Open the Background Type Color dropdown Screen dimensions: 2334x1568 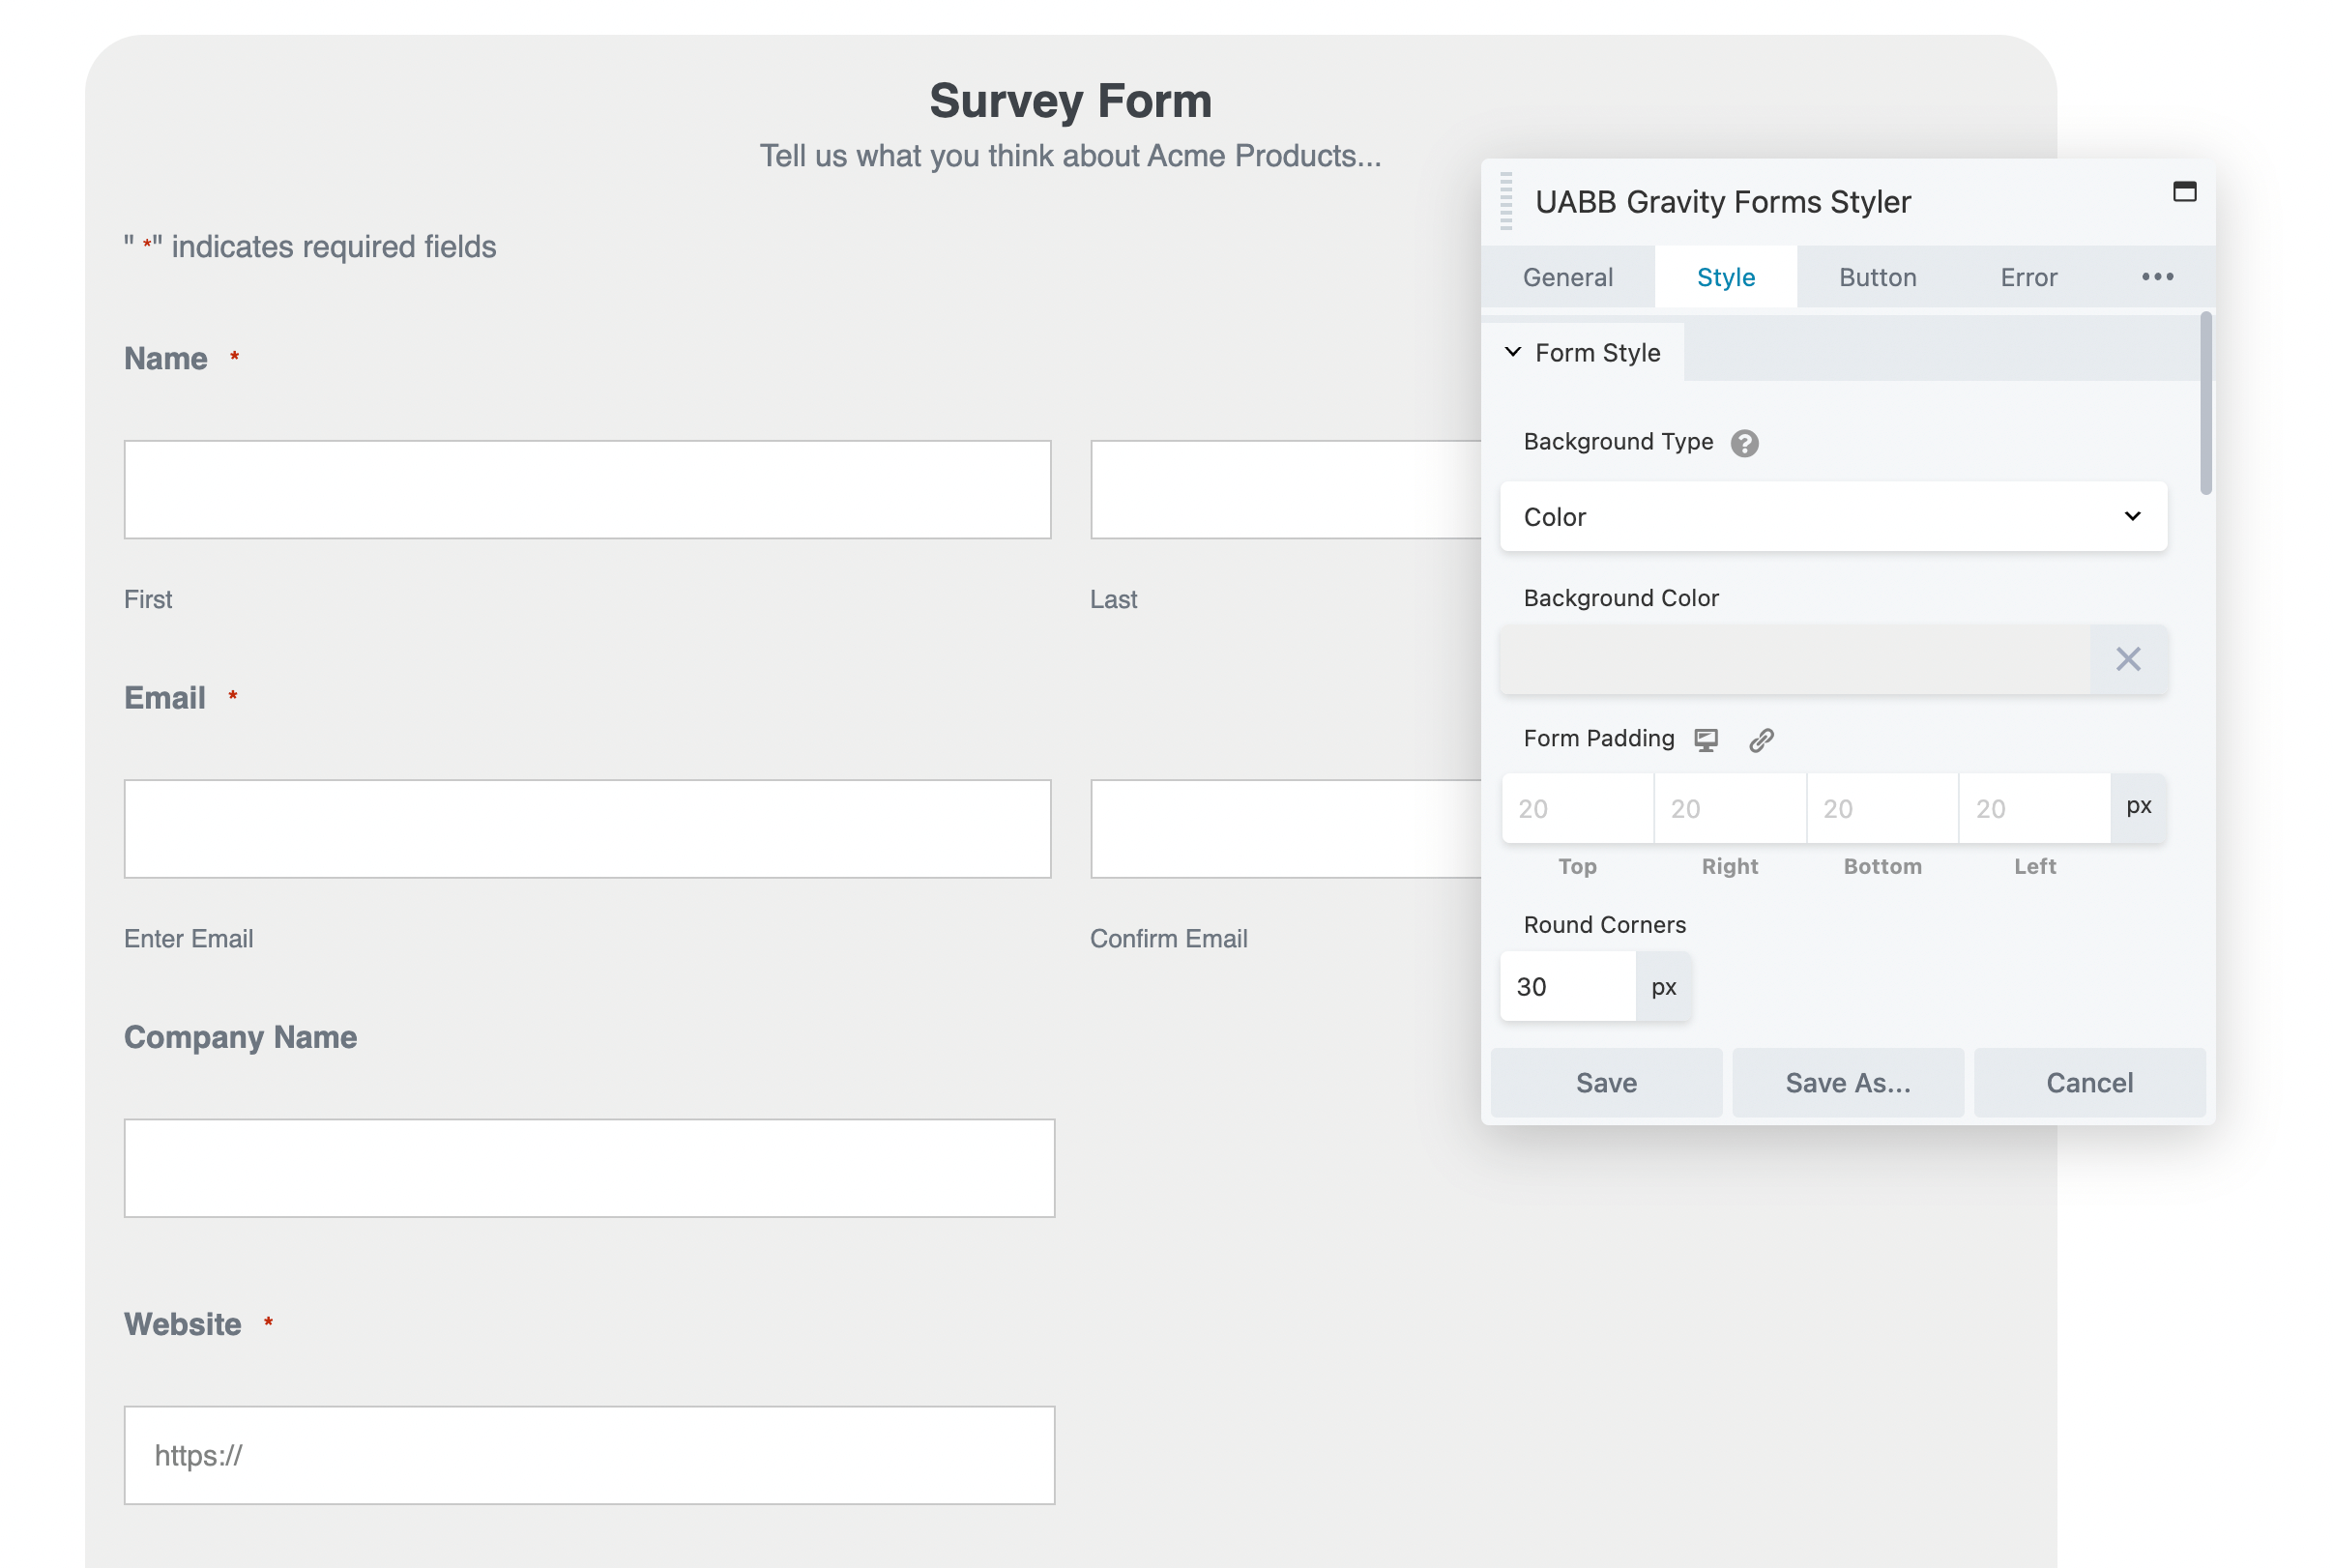1833,517
